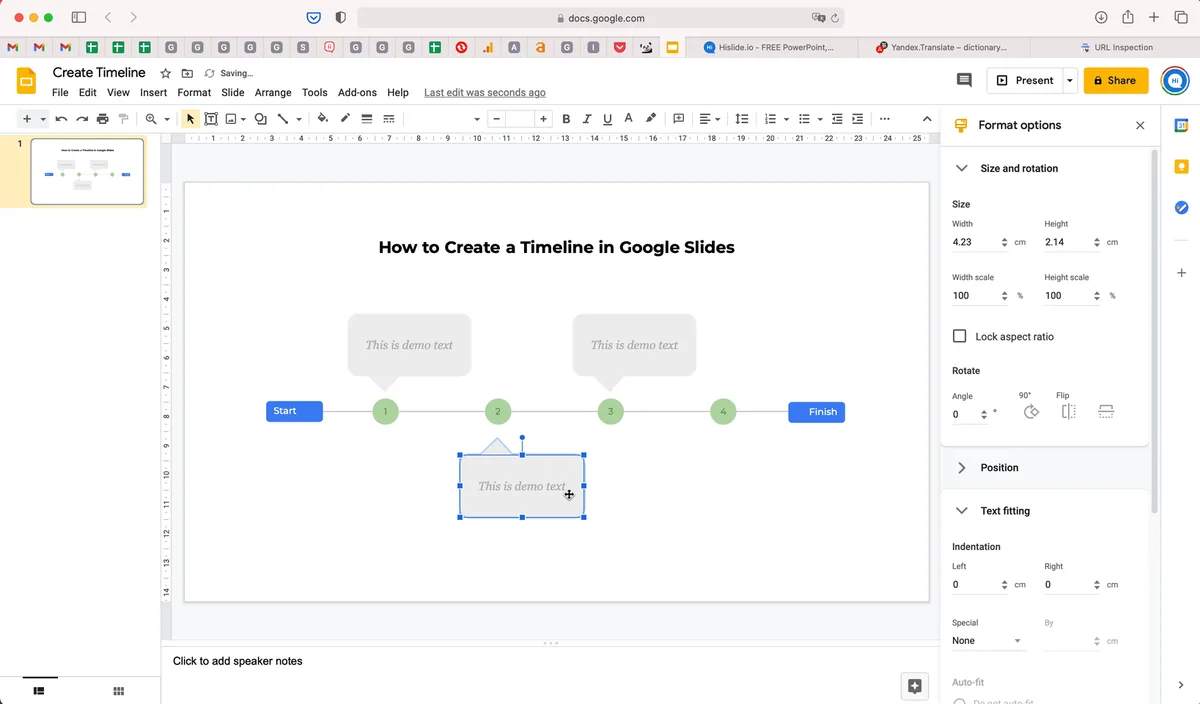Open the Present options dropdown arrow
This screenshot has width=1200, height=704.
pyautogui.click(x=1070, y=80)
